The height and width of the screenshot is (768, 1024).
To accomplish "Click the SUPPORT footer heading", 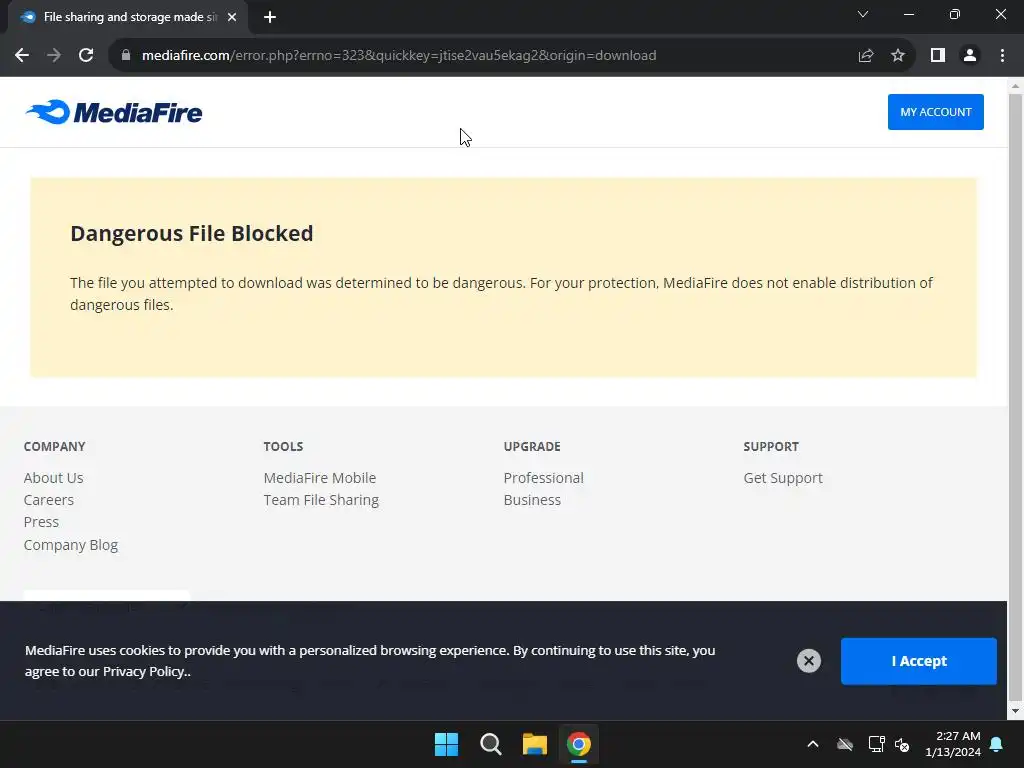I will click(x=771, y=447).
